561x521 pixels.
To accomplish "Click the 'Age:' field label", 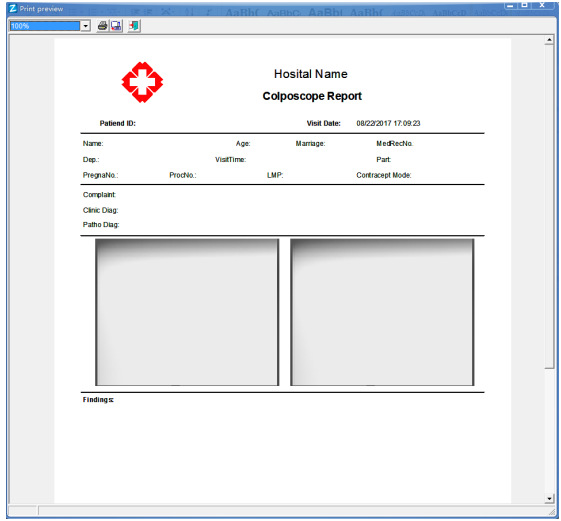I will (243, 143).
